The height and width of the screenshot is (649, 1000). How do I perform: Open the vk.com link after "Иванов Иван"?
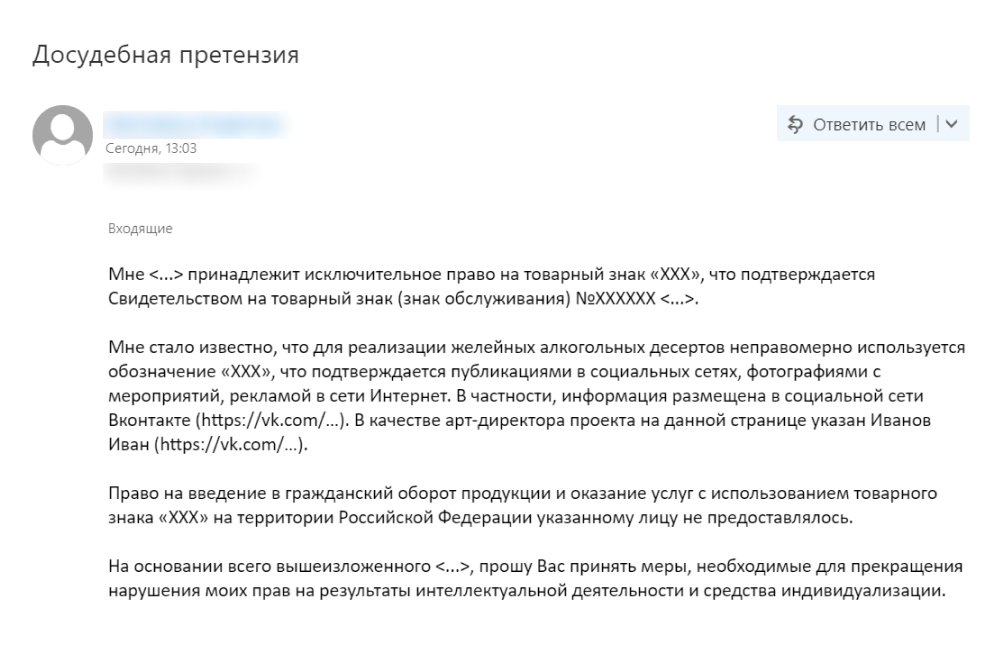[x=229, y=445]
